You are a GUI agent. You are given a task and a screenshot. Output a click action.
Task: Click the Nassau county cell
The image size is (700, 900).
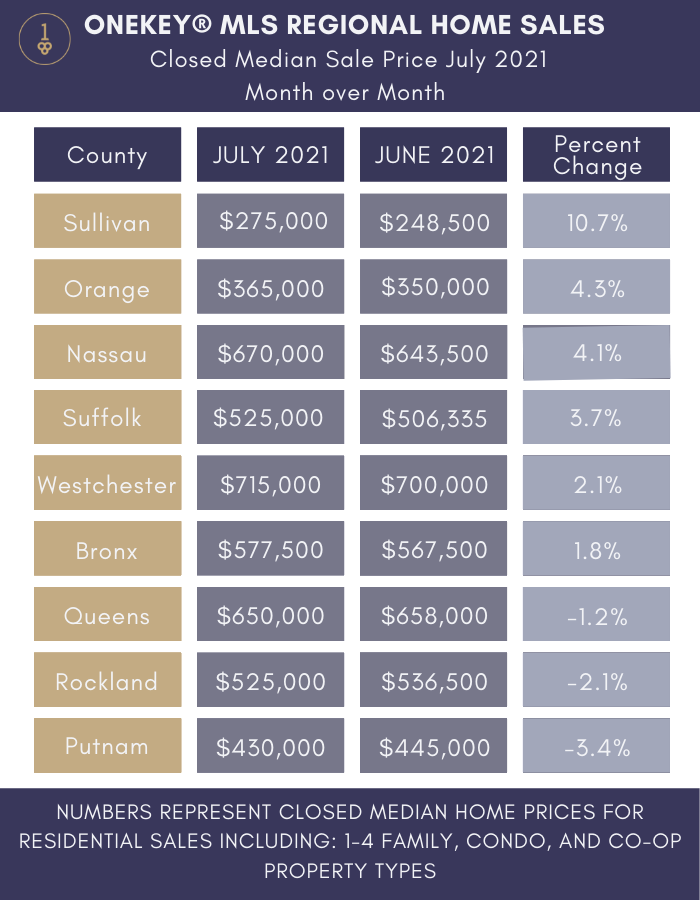point(107,353)
